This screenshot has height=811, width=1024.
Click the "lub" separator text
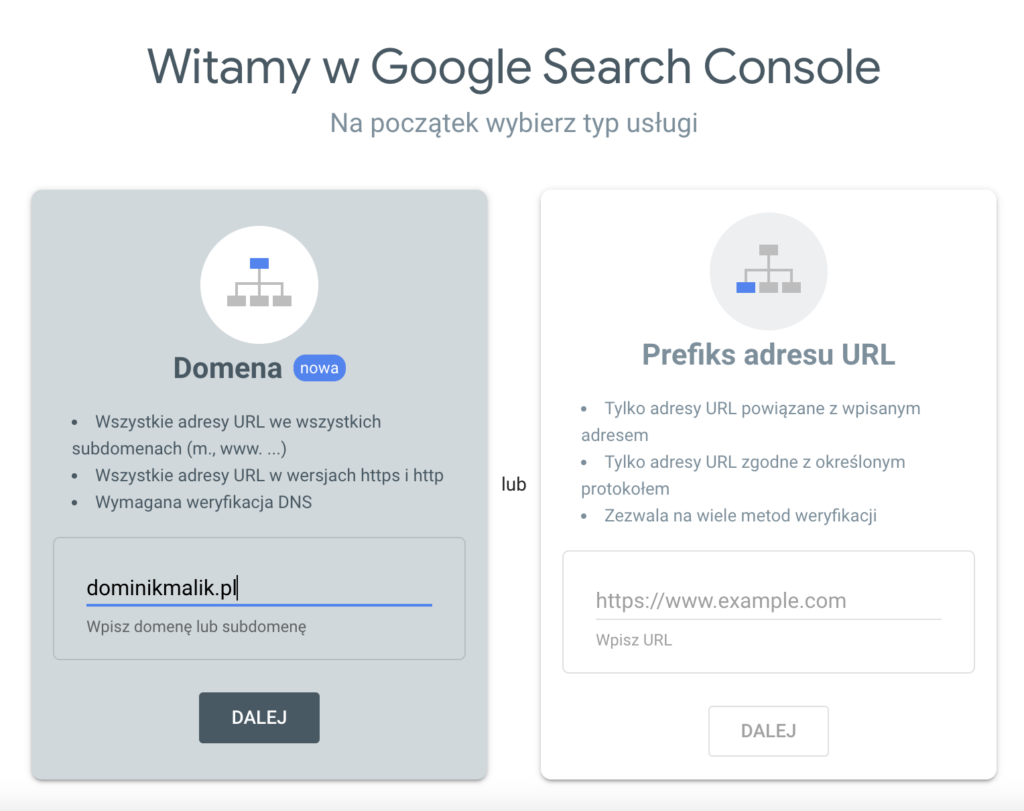coord(514,484)
